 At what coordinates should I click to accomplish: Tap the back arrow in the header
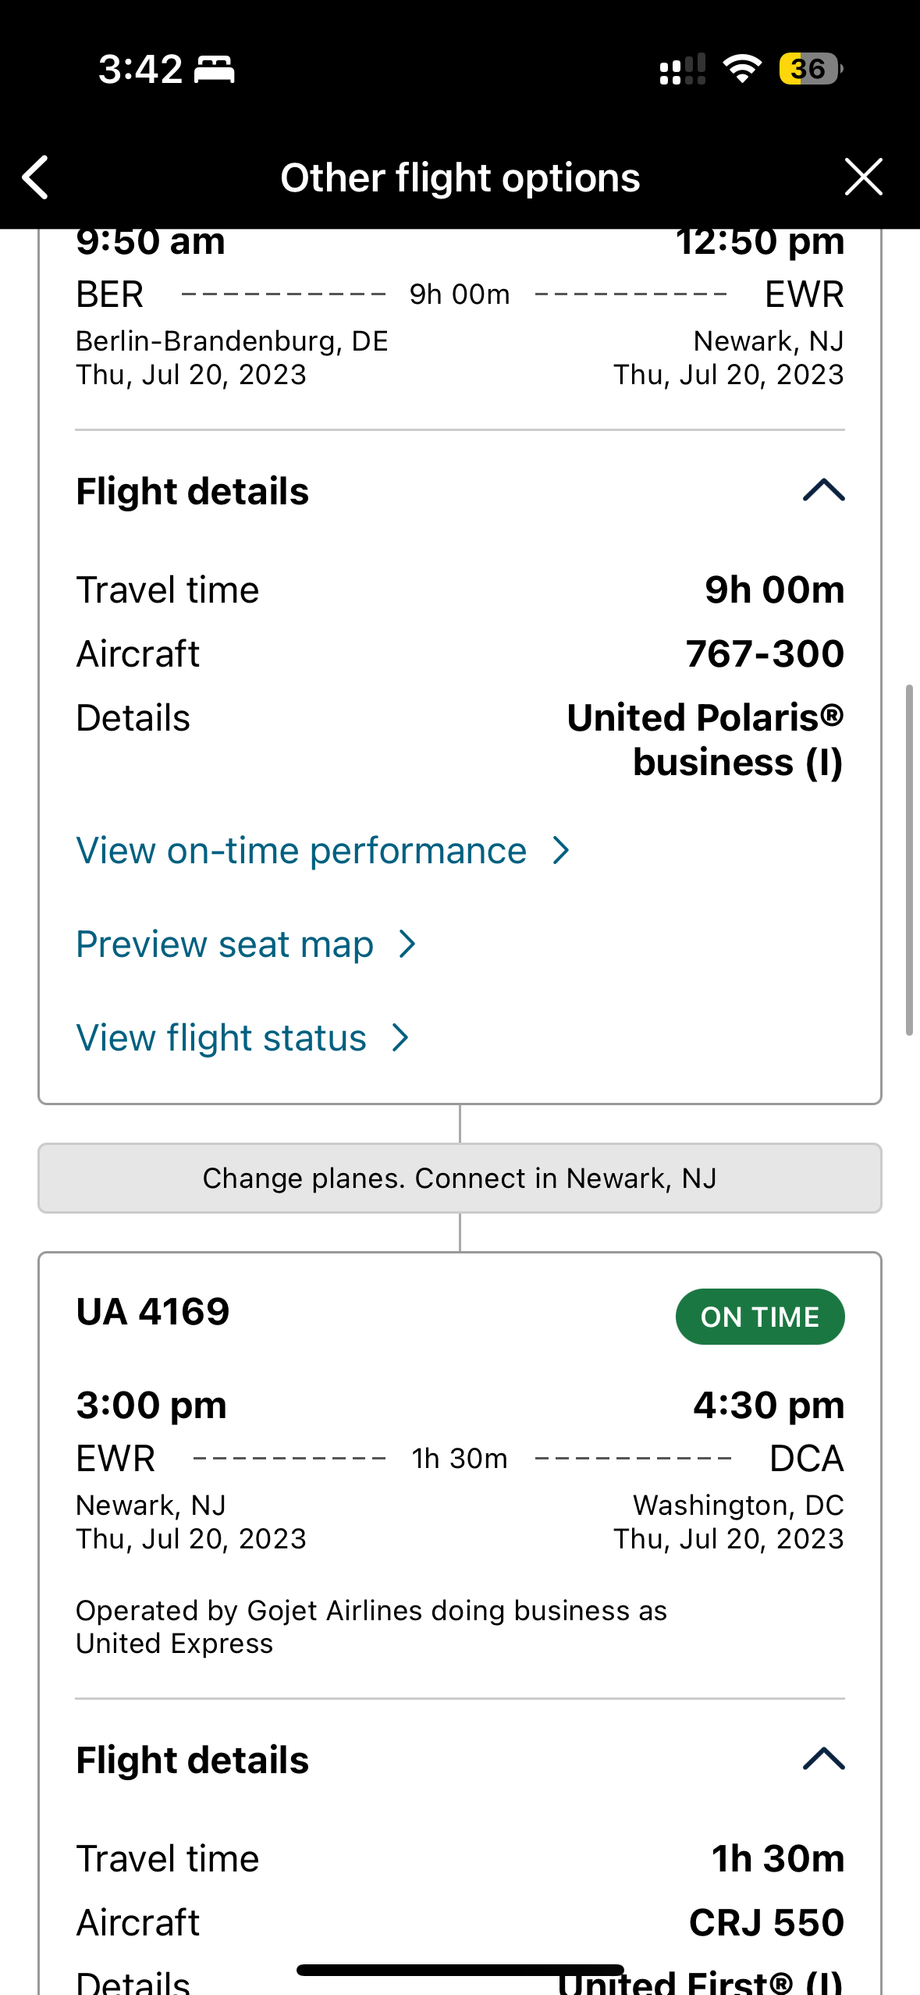tap(36, 178)
